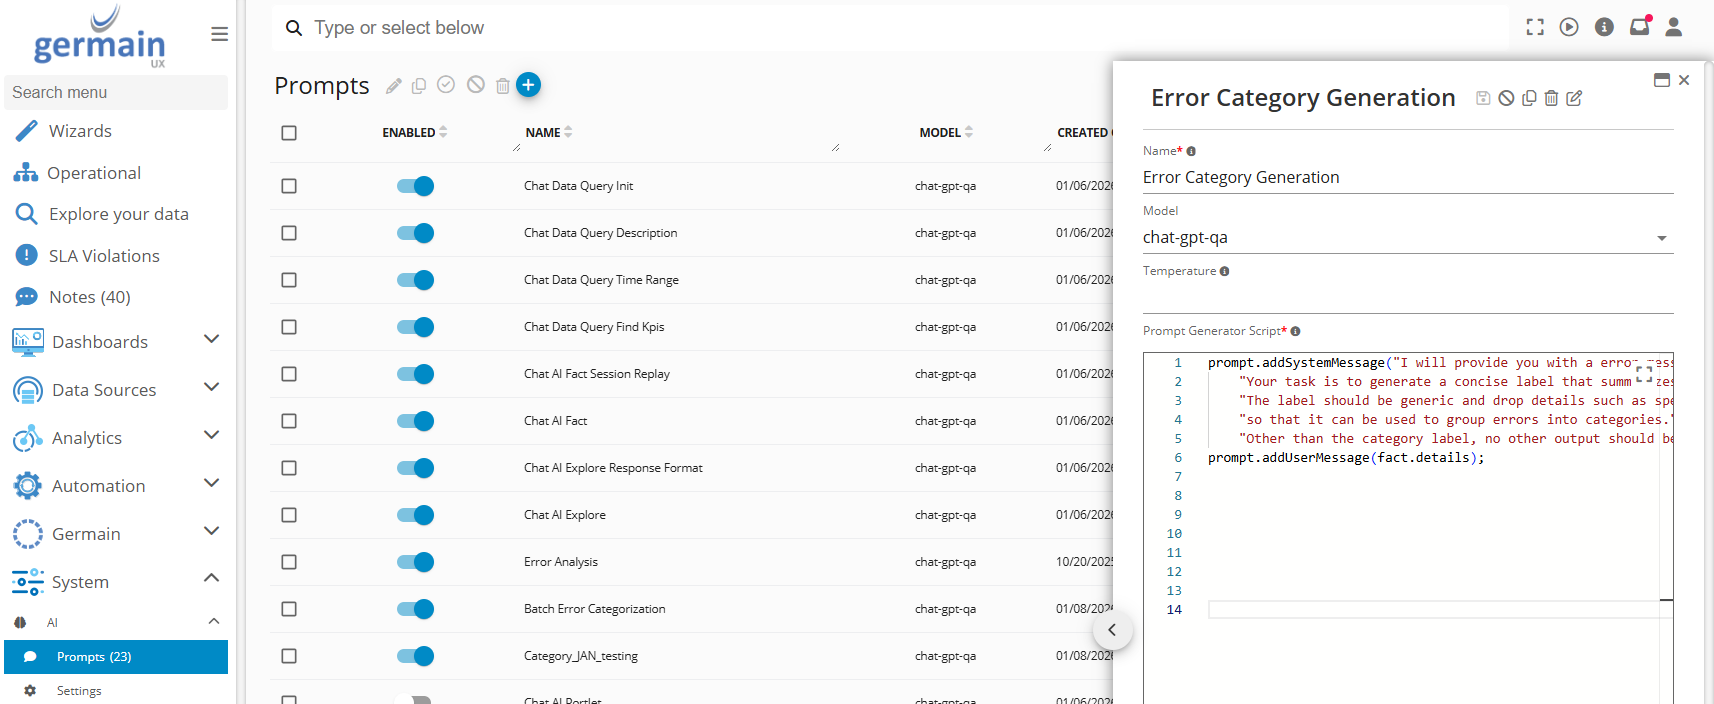Screen dimensions: 1714x704
Task: Click the fullscreen icon in top bar
Action: pyautogui.click(x=1535, y=27)
